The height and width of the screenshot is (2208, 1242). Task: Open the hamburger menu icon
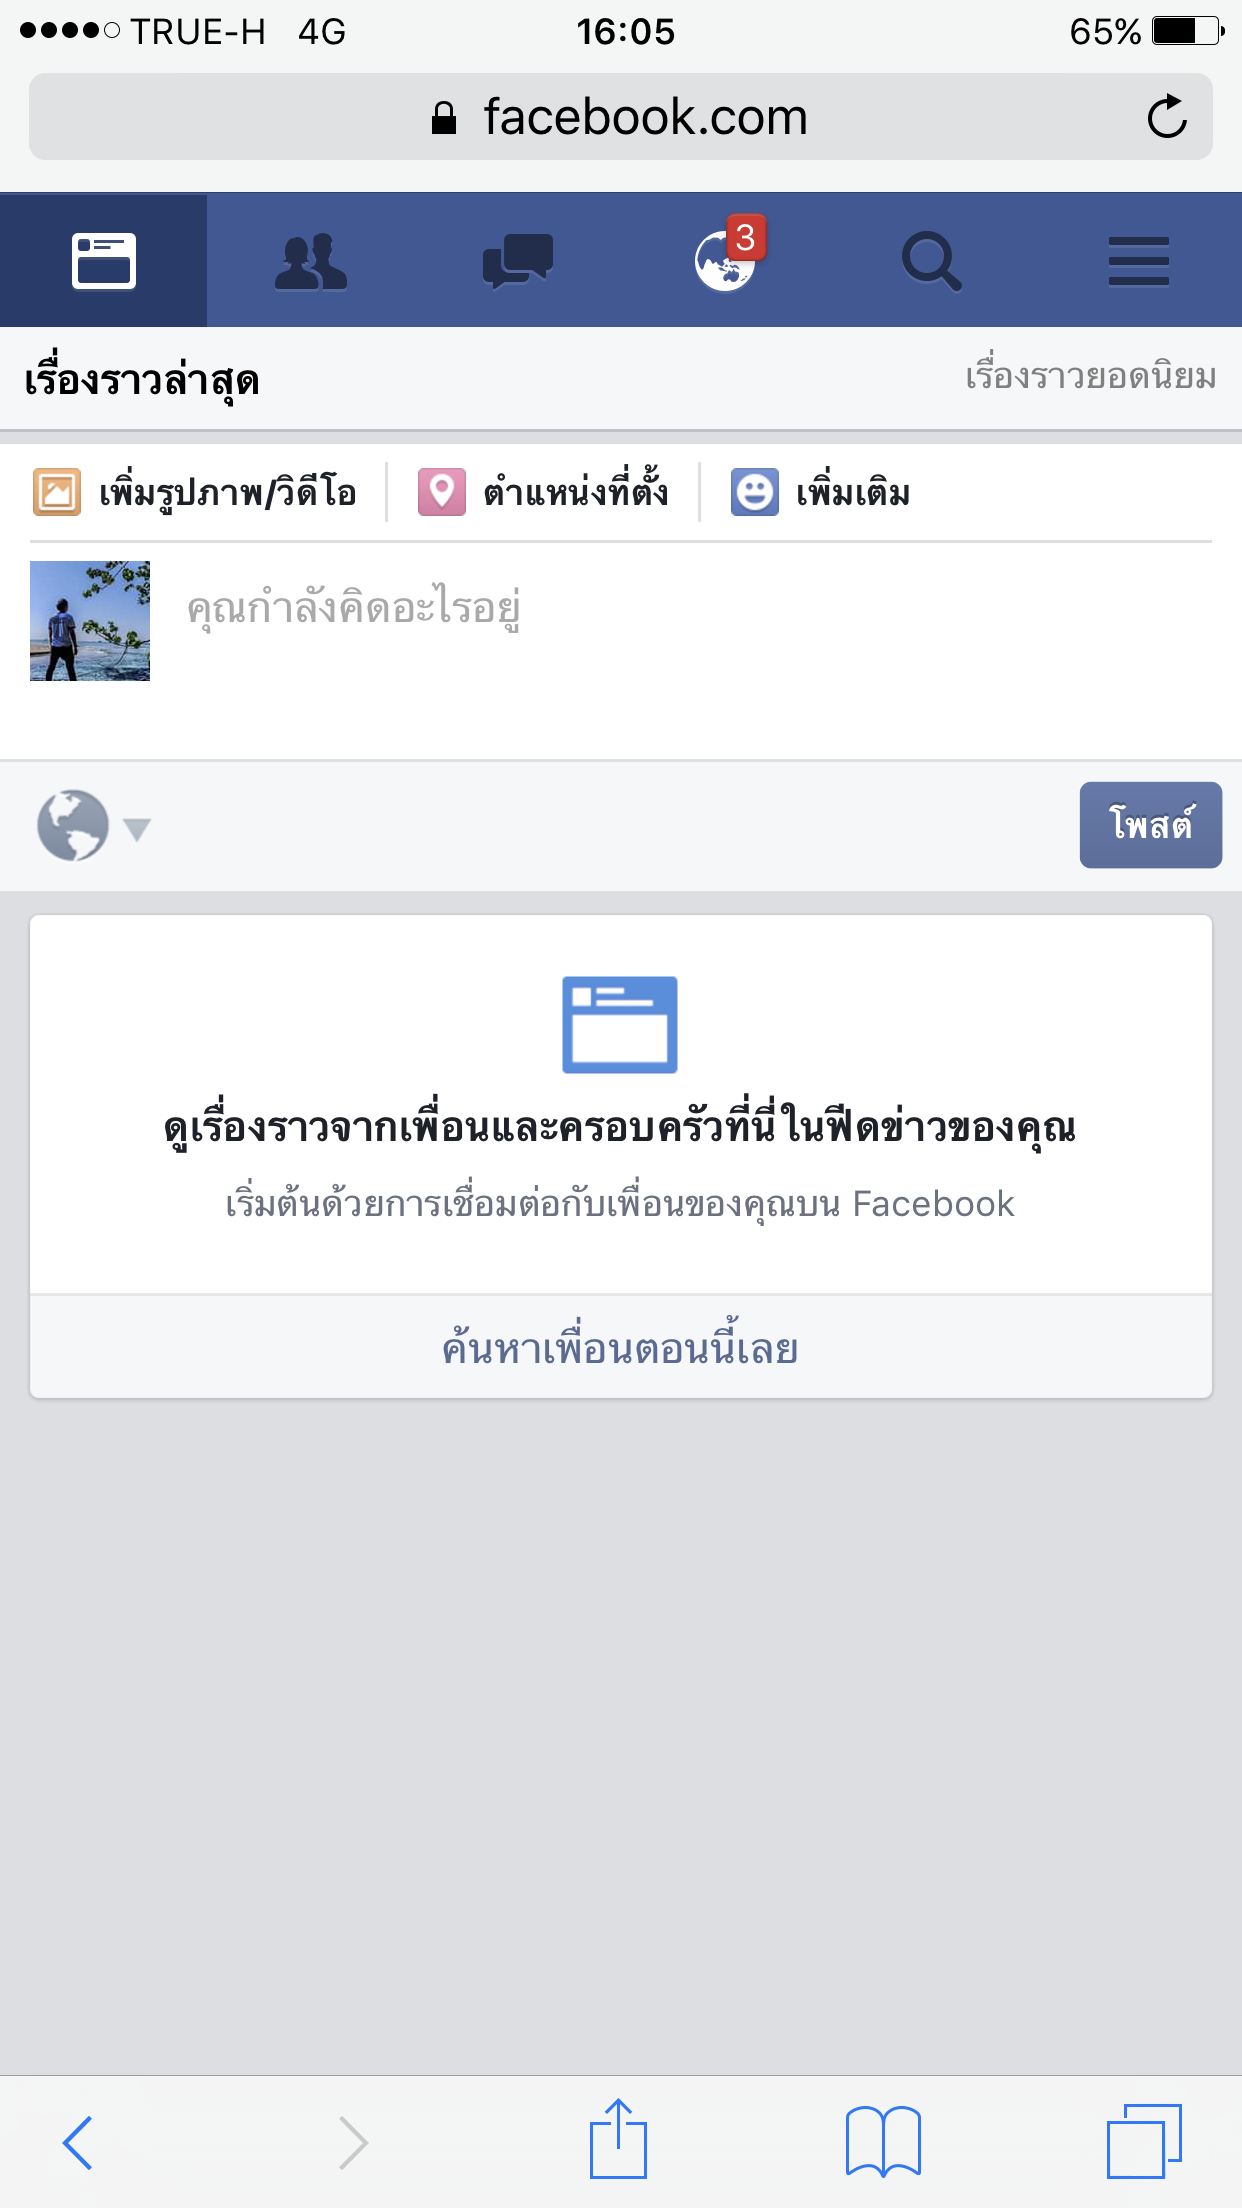pos(1138,261)
